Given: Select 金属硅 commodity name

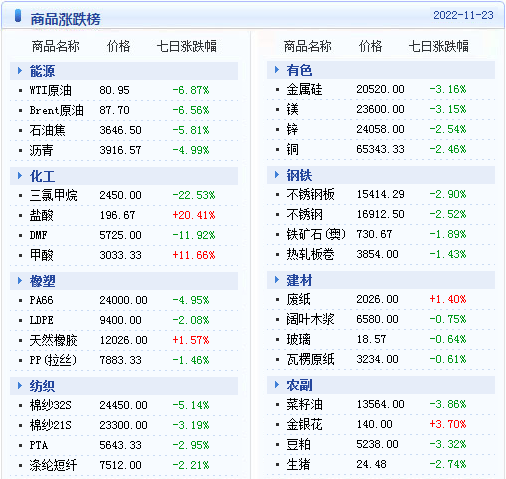Looking at the screenshot, I should [x=304, y=89].
